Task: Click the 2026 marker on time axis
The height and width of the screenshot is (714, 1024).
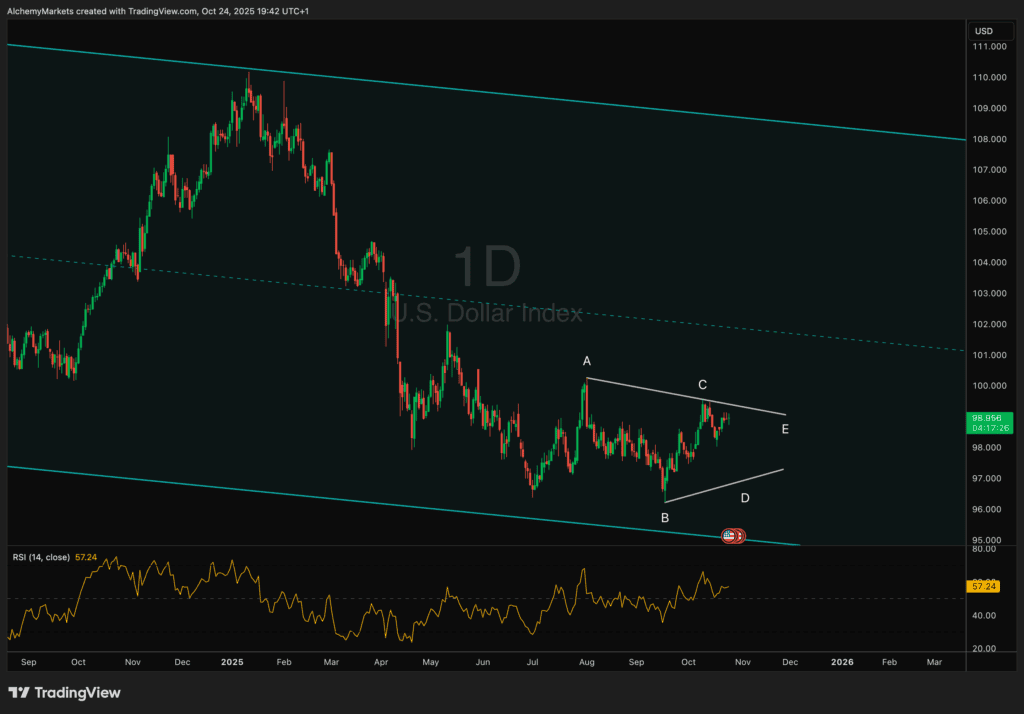Action: pyautogui.click(x=842, y=662)
